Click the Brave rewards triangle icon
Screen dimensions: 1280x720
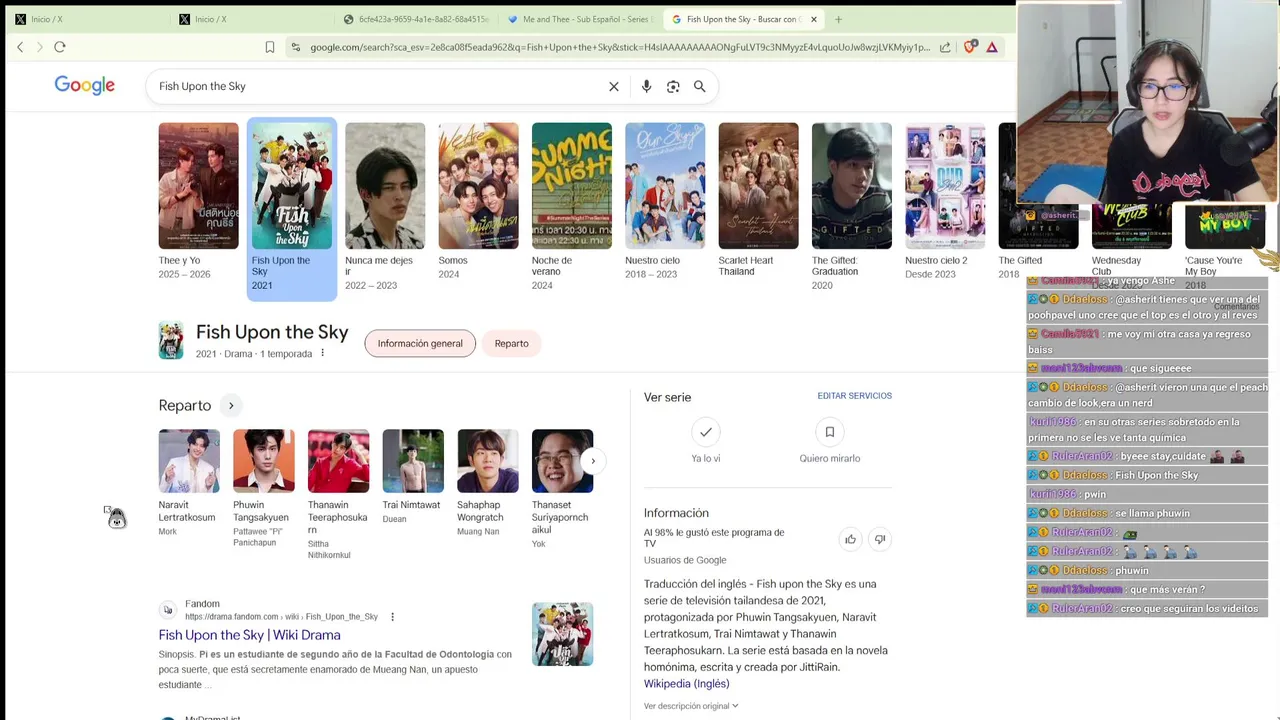992,47
